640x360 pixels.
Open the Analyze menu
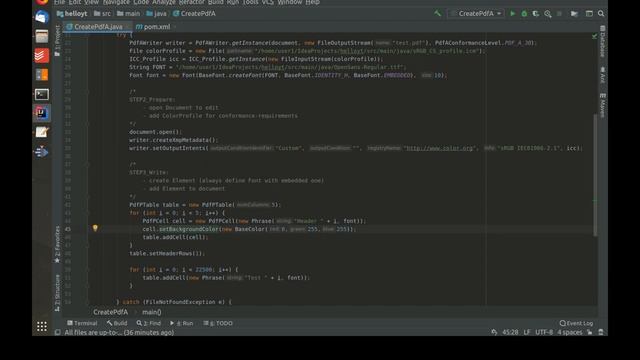[164, 2]
